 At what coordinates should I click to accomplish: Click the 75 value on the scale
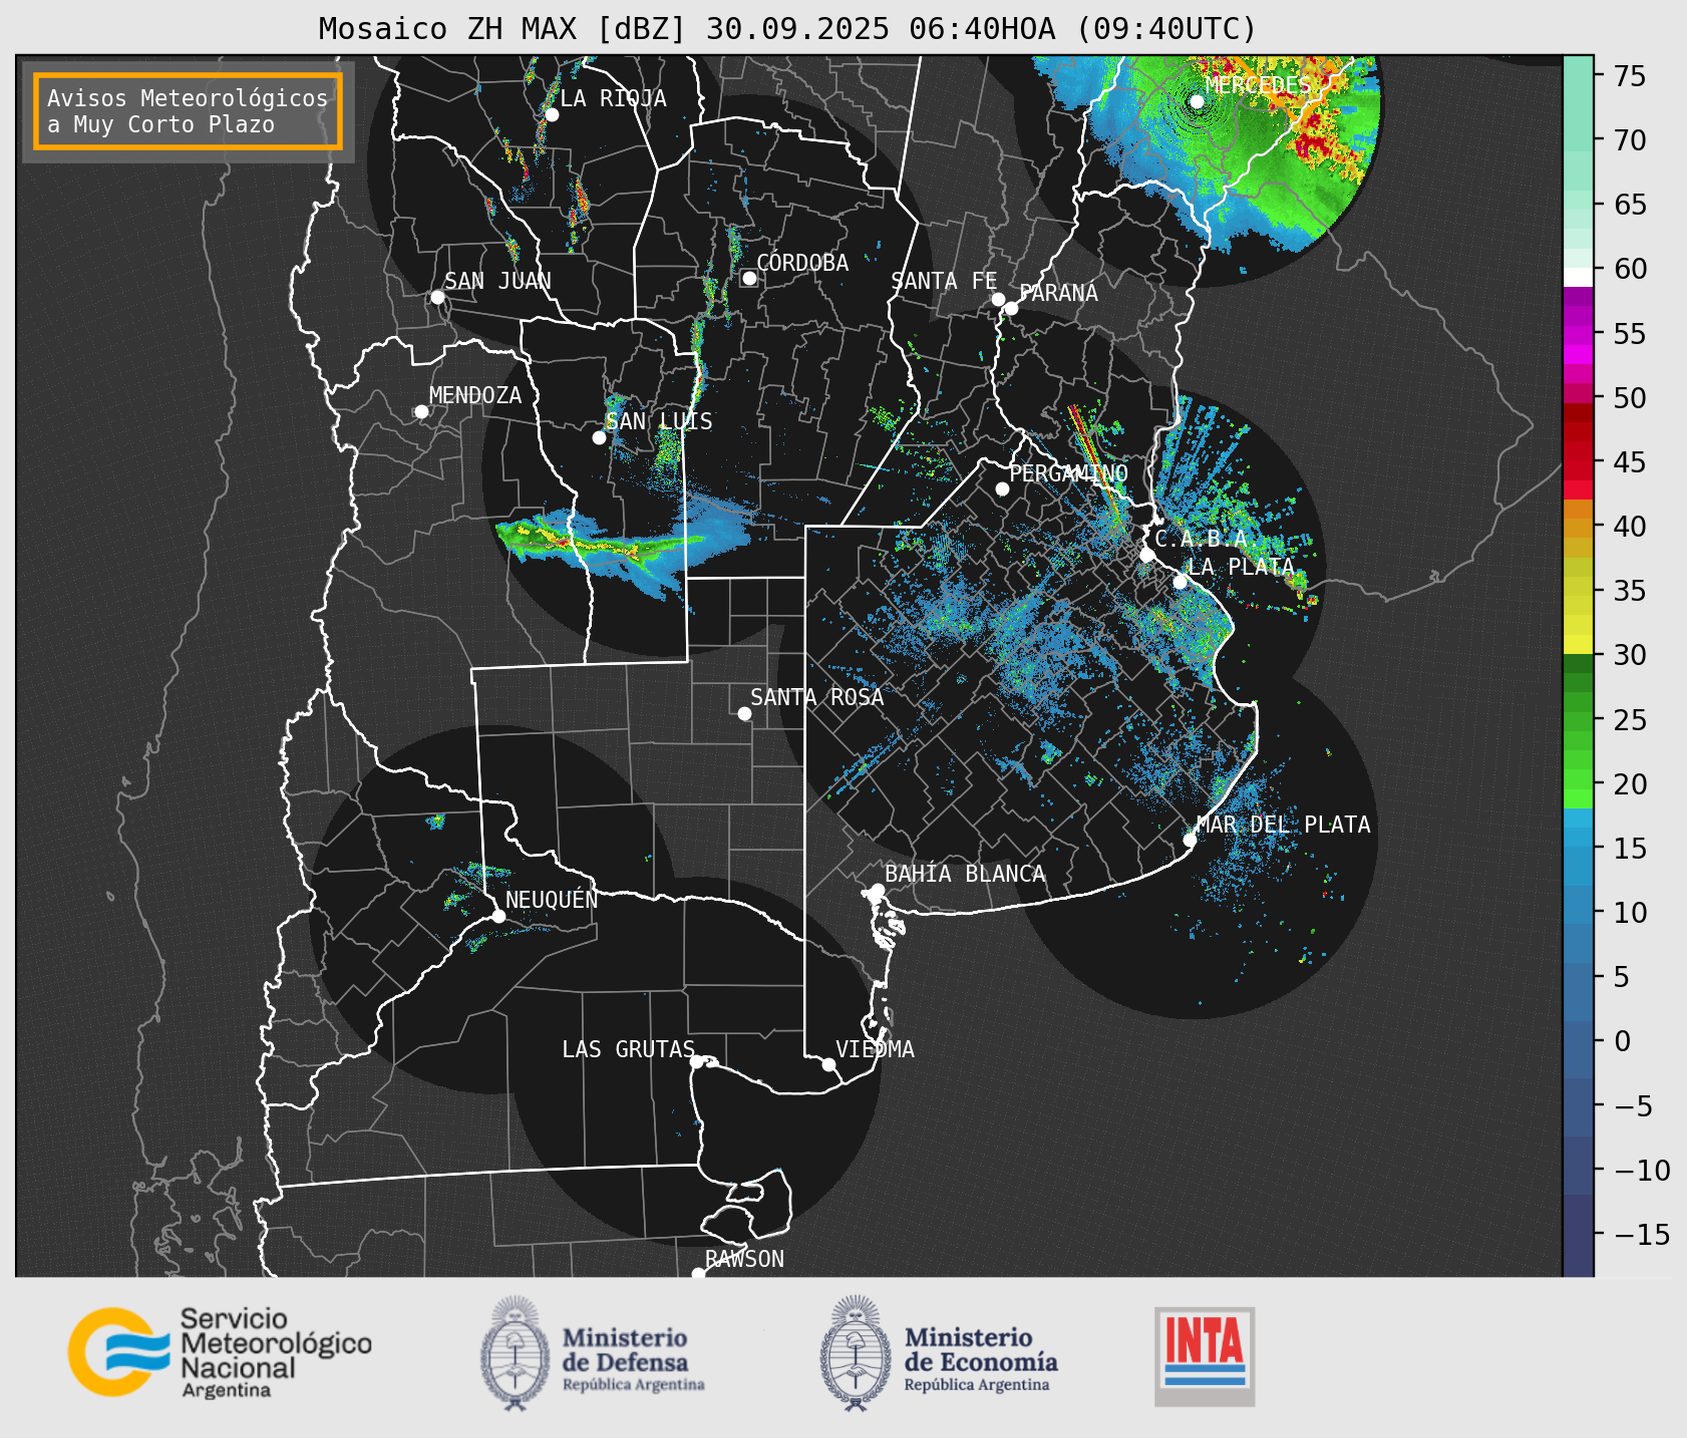1632,76
